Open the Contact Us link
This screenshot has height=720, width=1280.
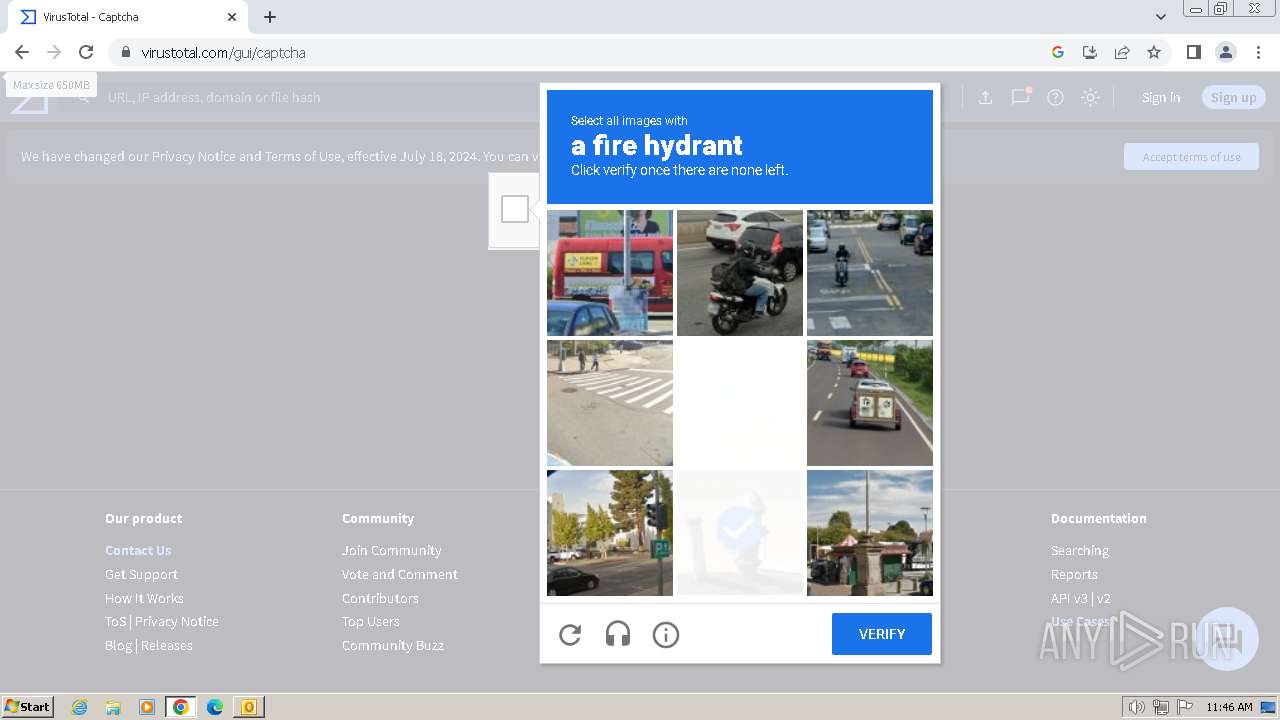coord(138,550)
